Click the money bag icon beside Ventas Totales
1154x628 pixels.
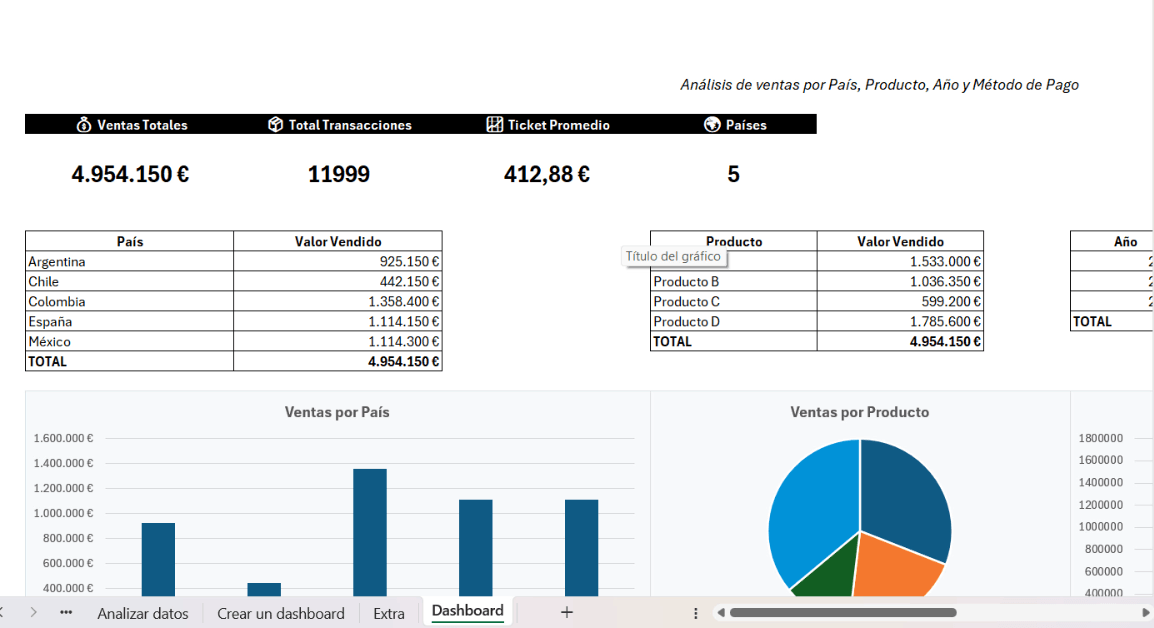(x=84, y=124)
